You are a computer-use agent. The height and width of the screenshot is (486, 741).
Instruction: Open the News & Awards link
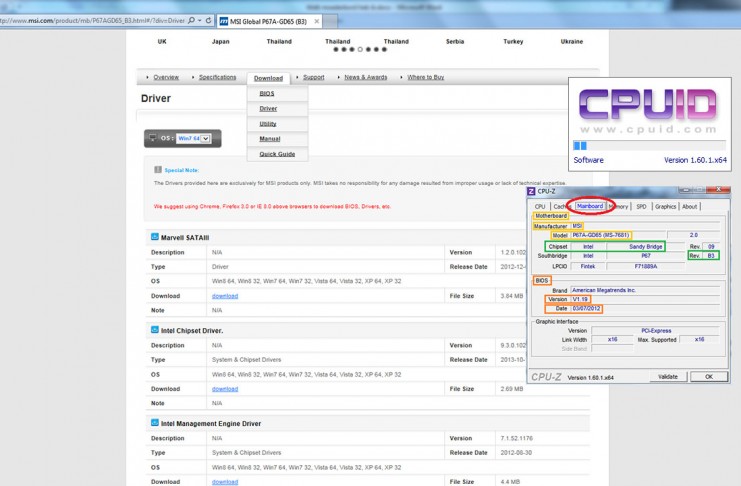tap(366, 77)
